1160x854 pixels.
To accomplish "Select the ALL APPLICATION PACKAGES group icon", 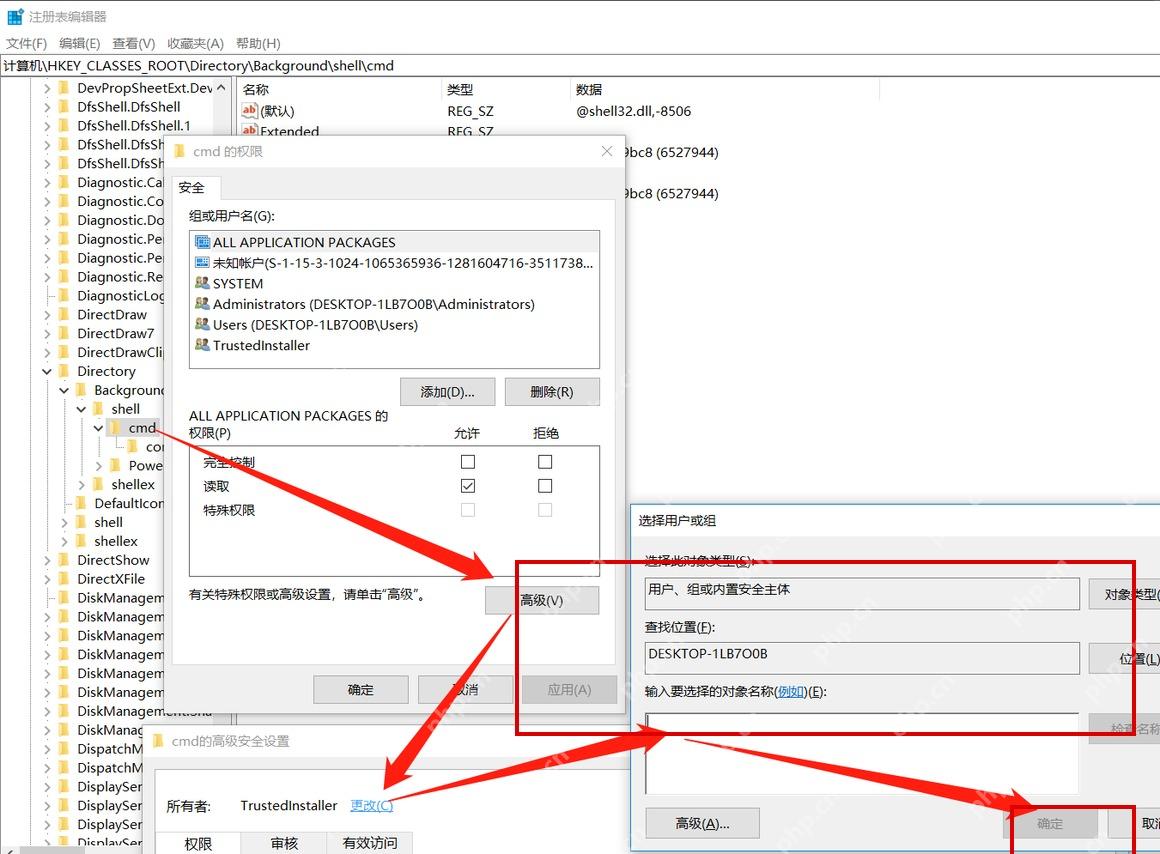I will click(x=202, y=242).
